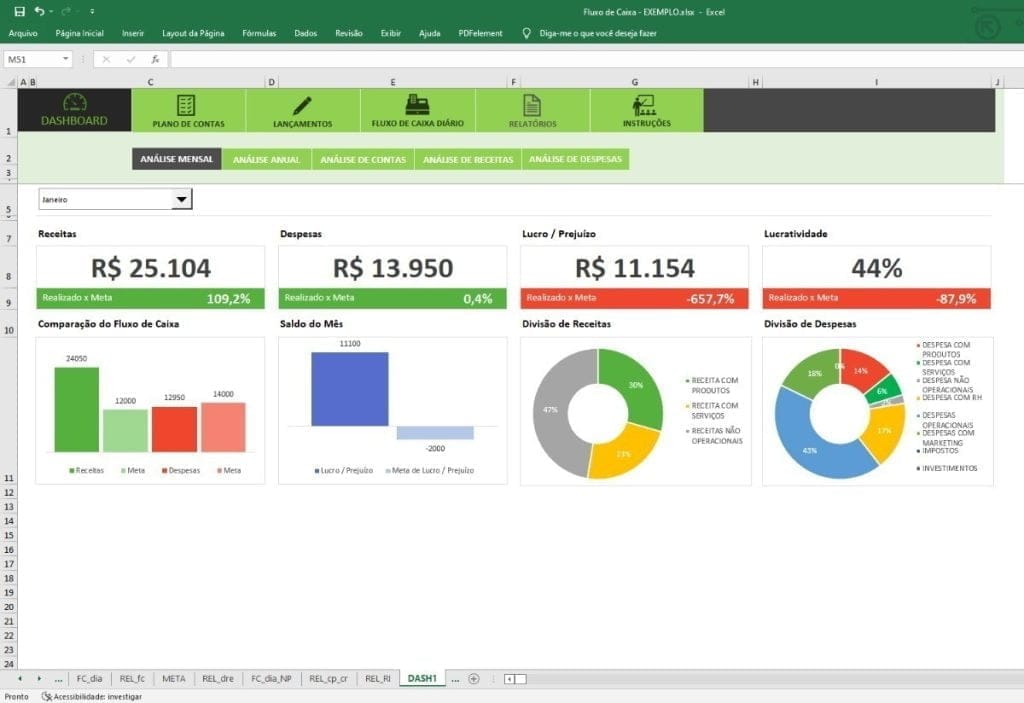This screenshot has height=703, width=1024.
Task: Click the Instruções icon
Action: point(646,104)
